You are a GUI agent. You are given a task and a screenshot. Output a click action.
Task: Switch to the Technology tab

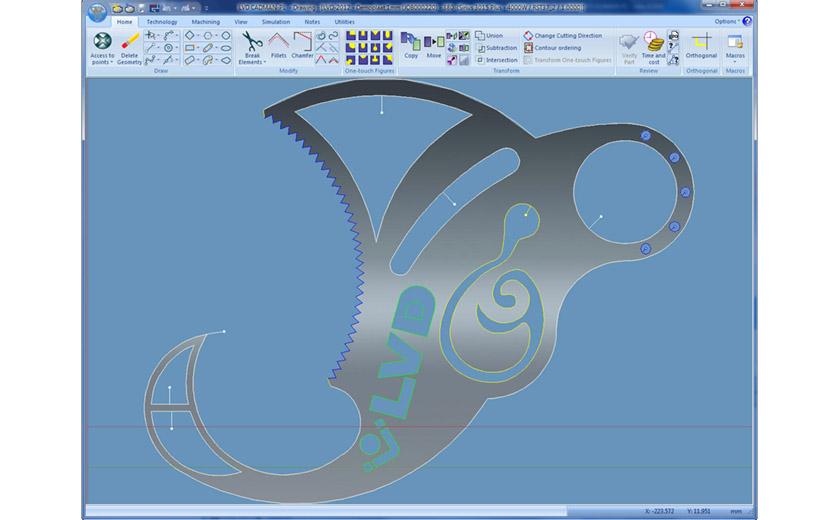click(162, 22)
